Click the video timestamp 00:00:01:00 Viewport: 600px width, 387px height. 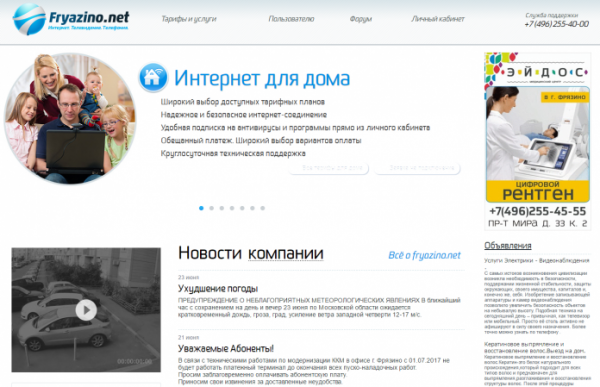[134, 361]
